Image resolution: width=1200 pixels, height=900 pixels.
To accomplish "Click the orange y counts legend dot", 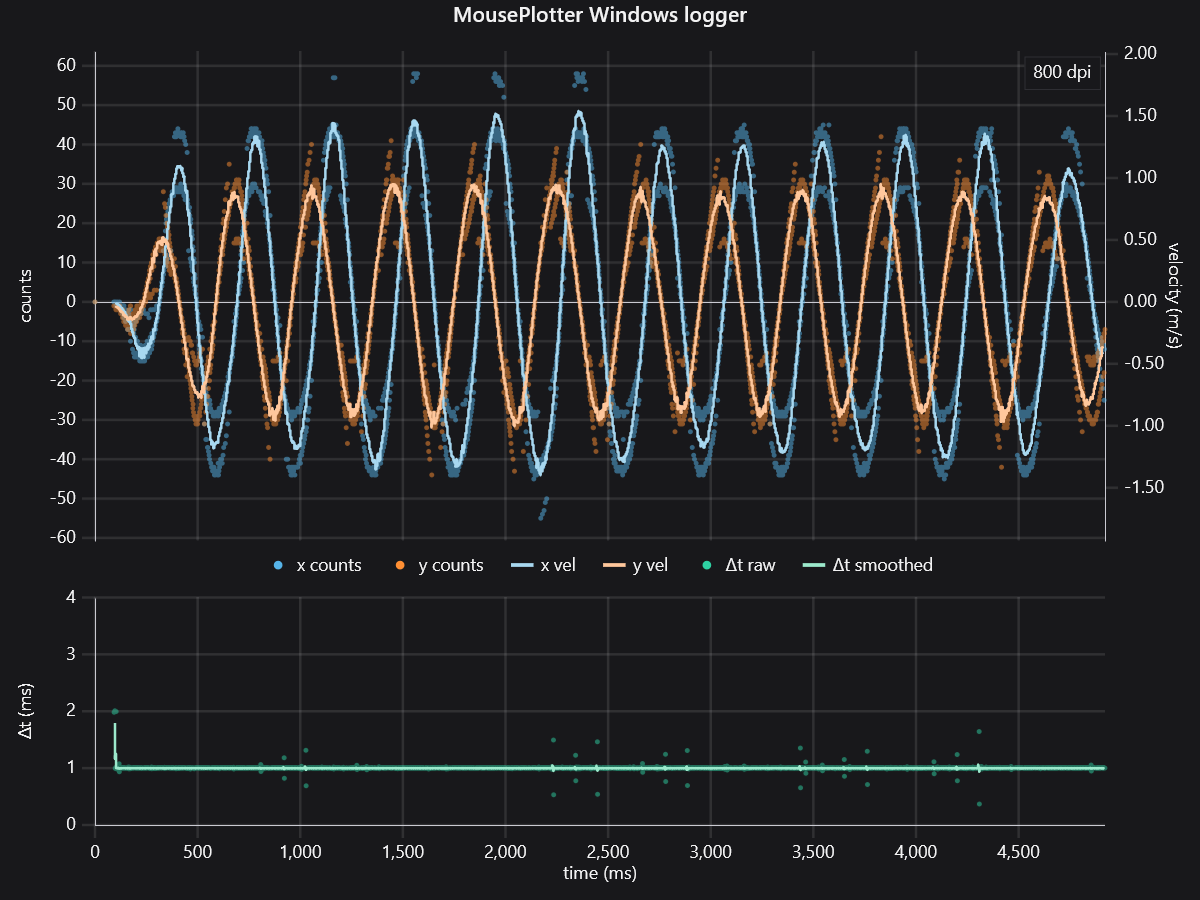I will [x=399, y=566].
